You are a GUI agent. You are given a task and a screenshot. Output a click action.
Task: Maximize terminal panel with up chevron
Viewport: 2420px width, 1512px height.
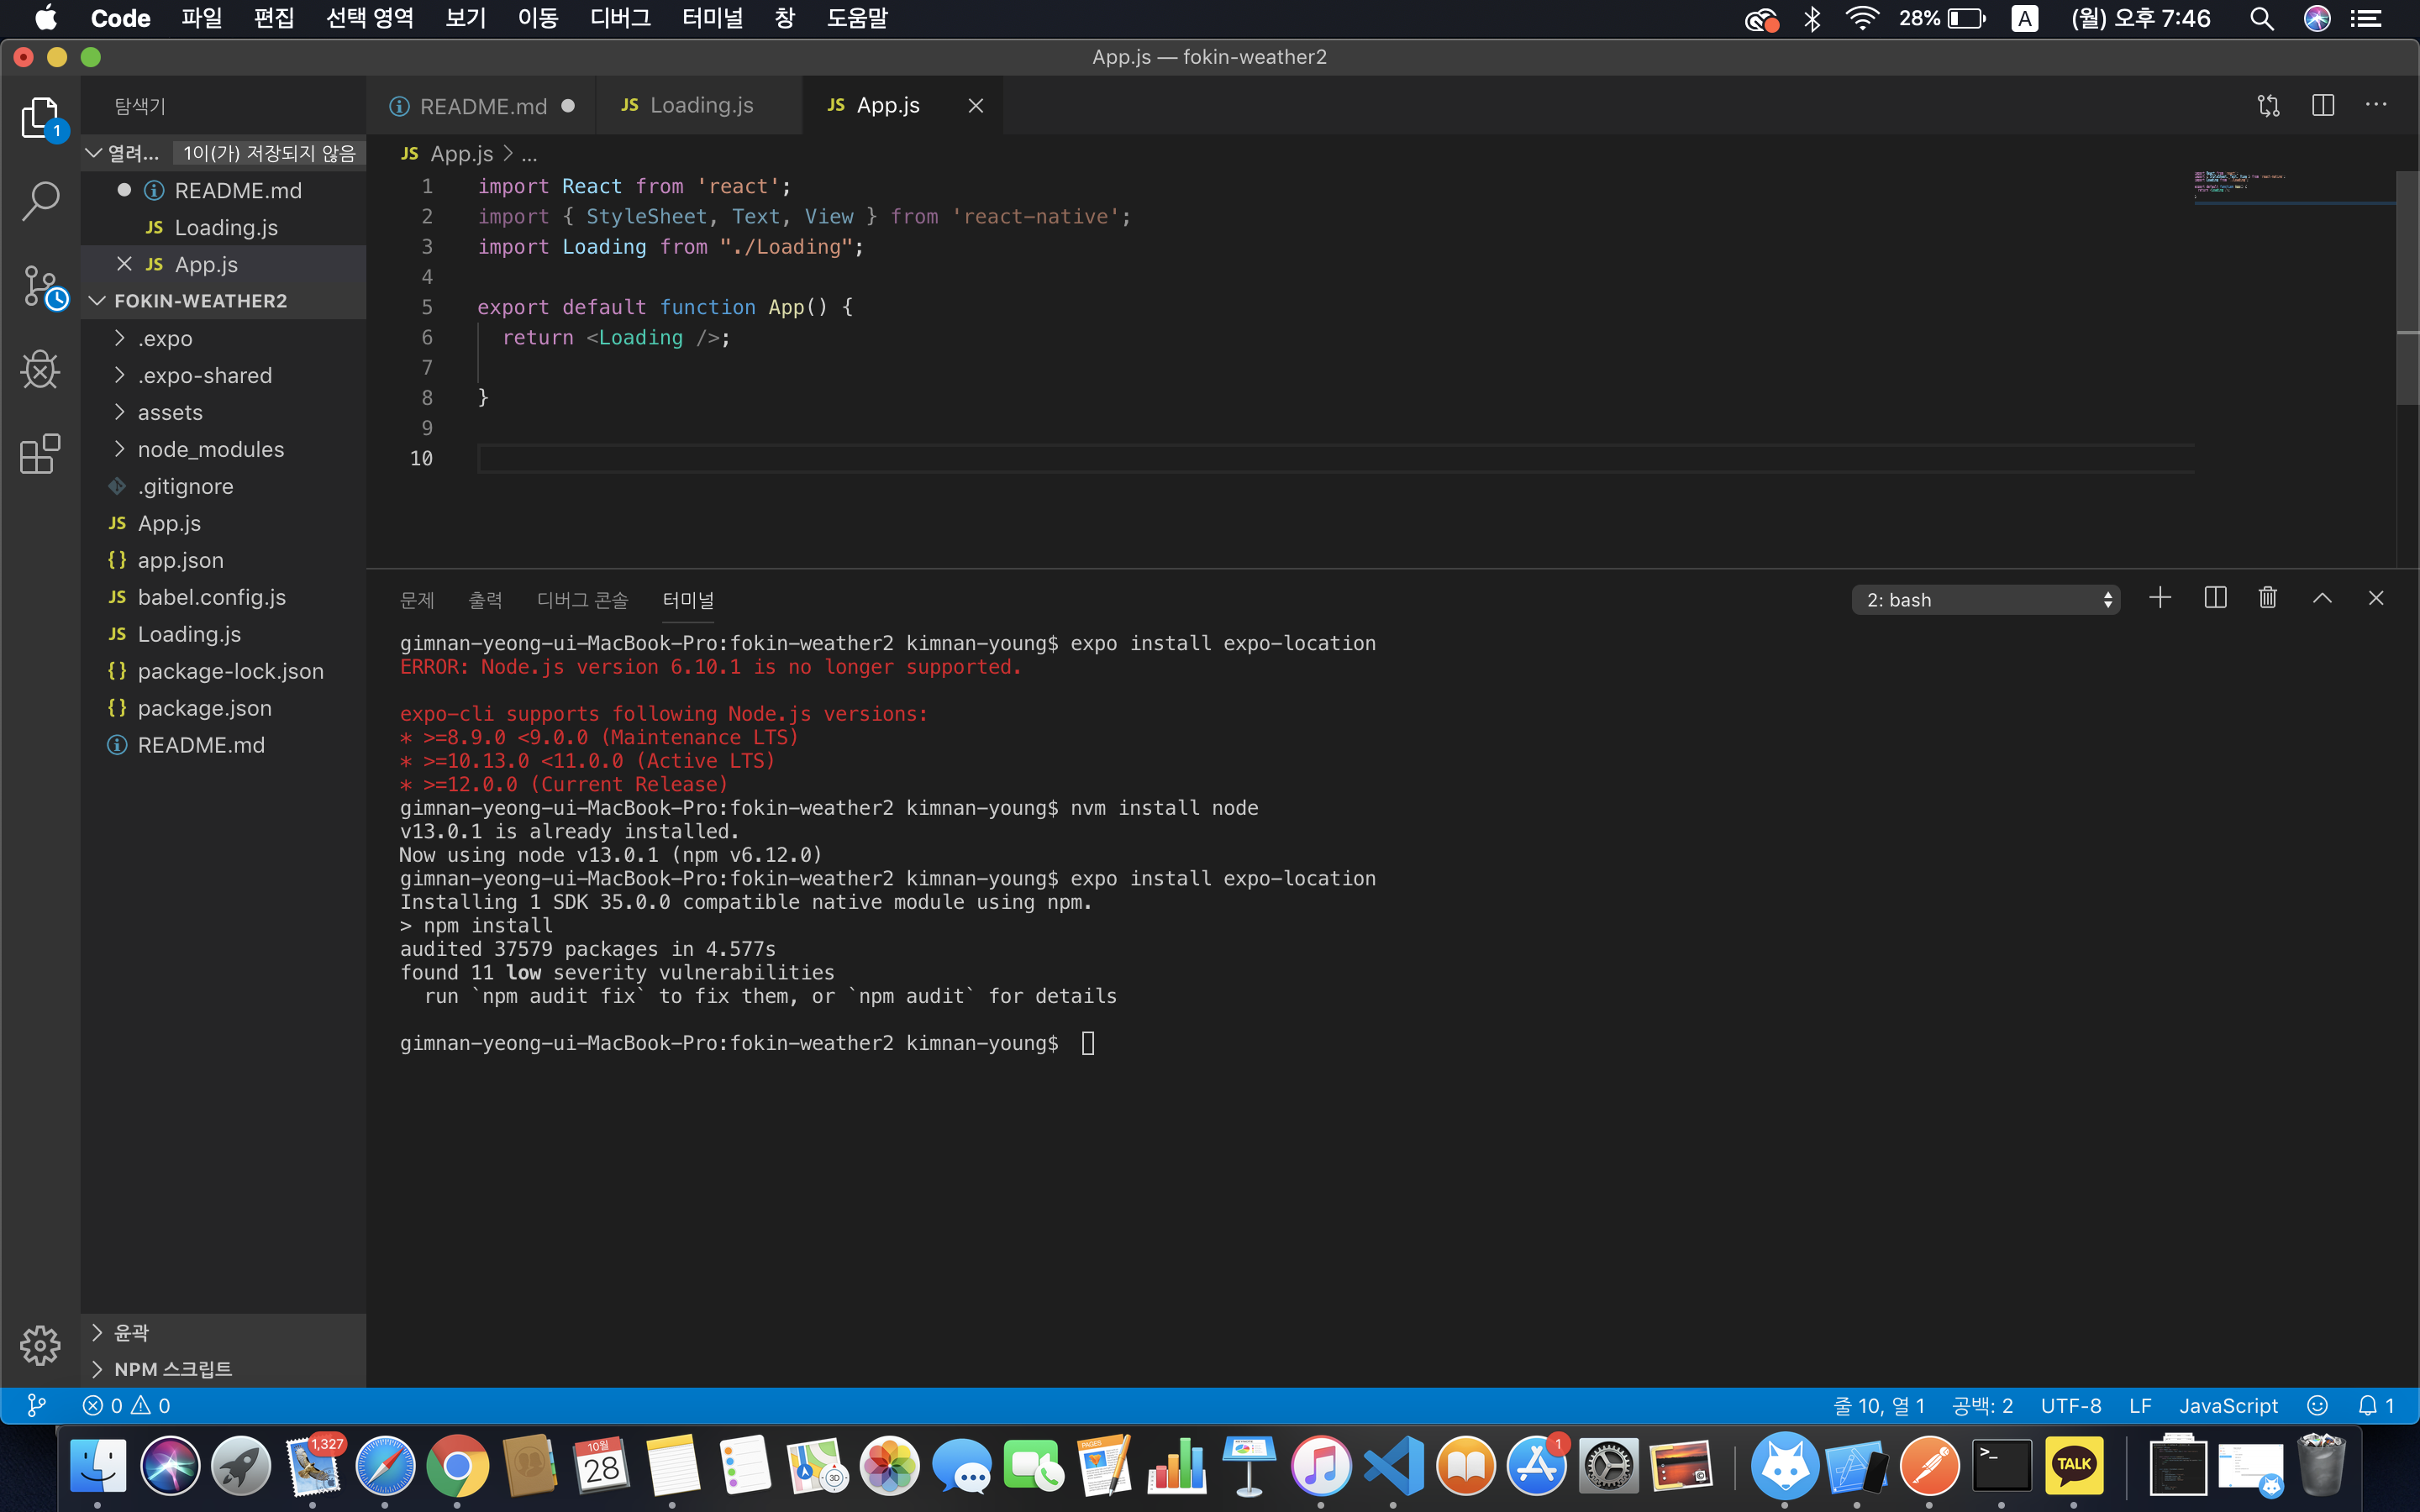[2322, 598]
